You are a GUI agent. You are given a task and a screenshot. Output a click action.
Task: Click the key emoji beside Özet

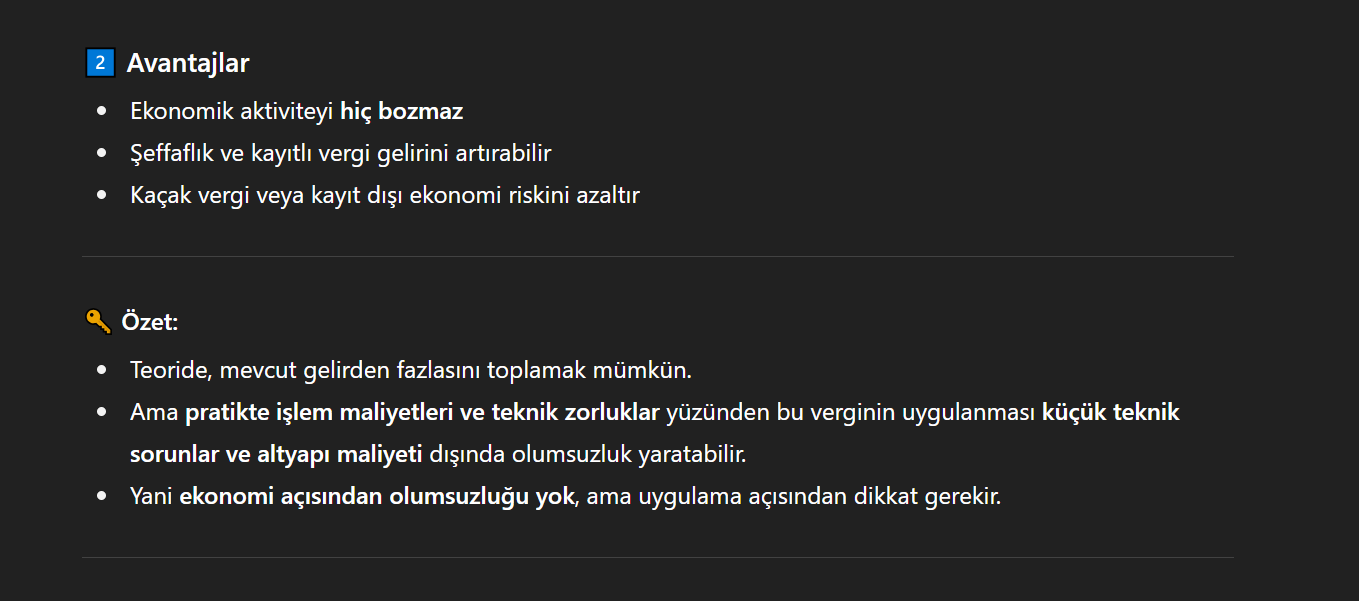(98, 321)
